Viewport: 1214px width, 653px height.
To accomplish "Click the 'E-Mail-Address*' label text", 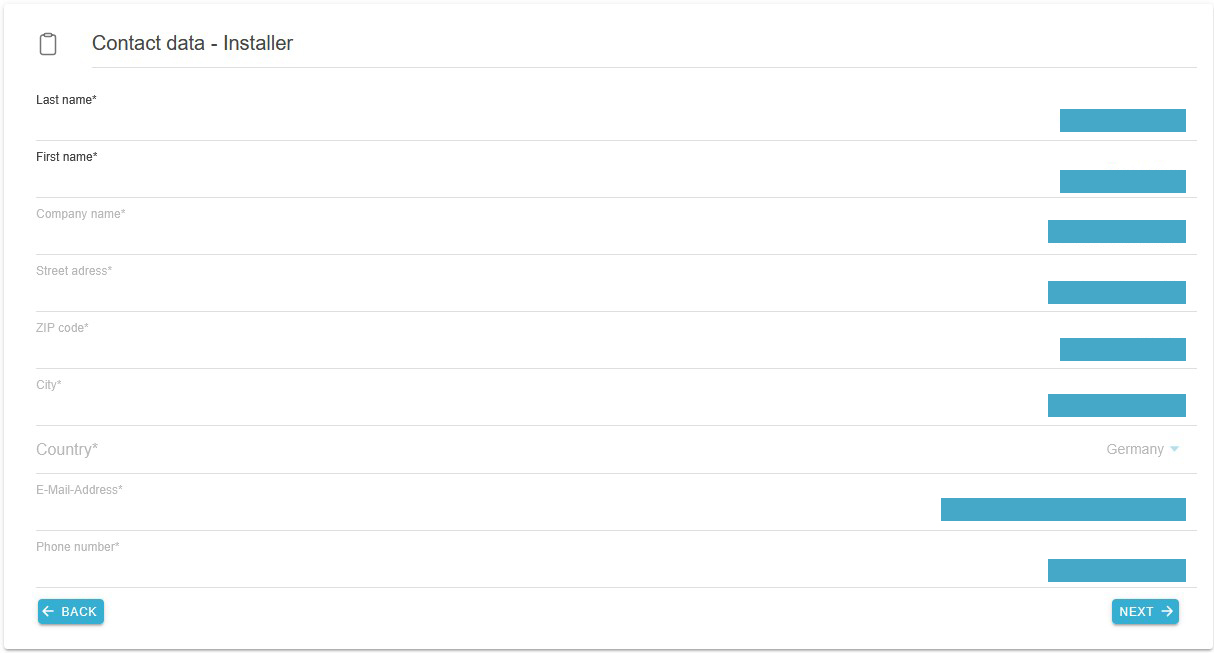I will pos(79,490).
